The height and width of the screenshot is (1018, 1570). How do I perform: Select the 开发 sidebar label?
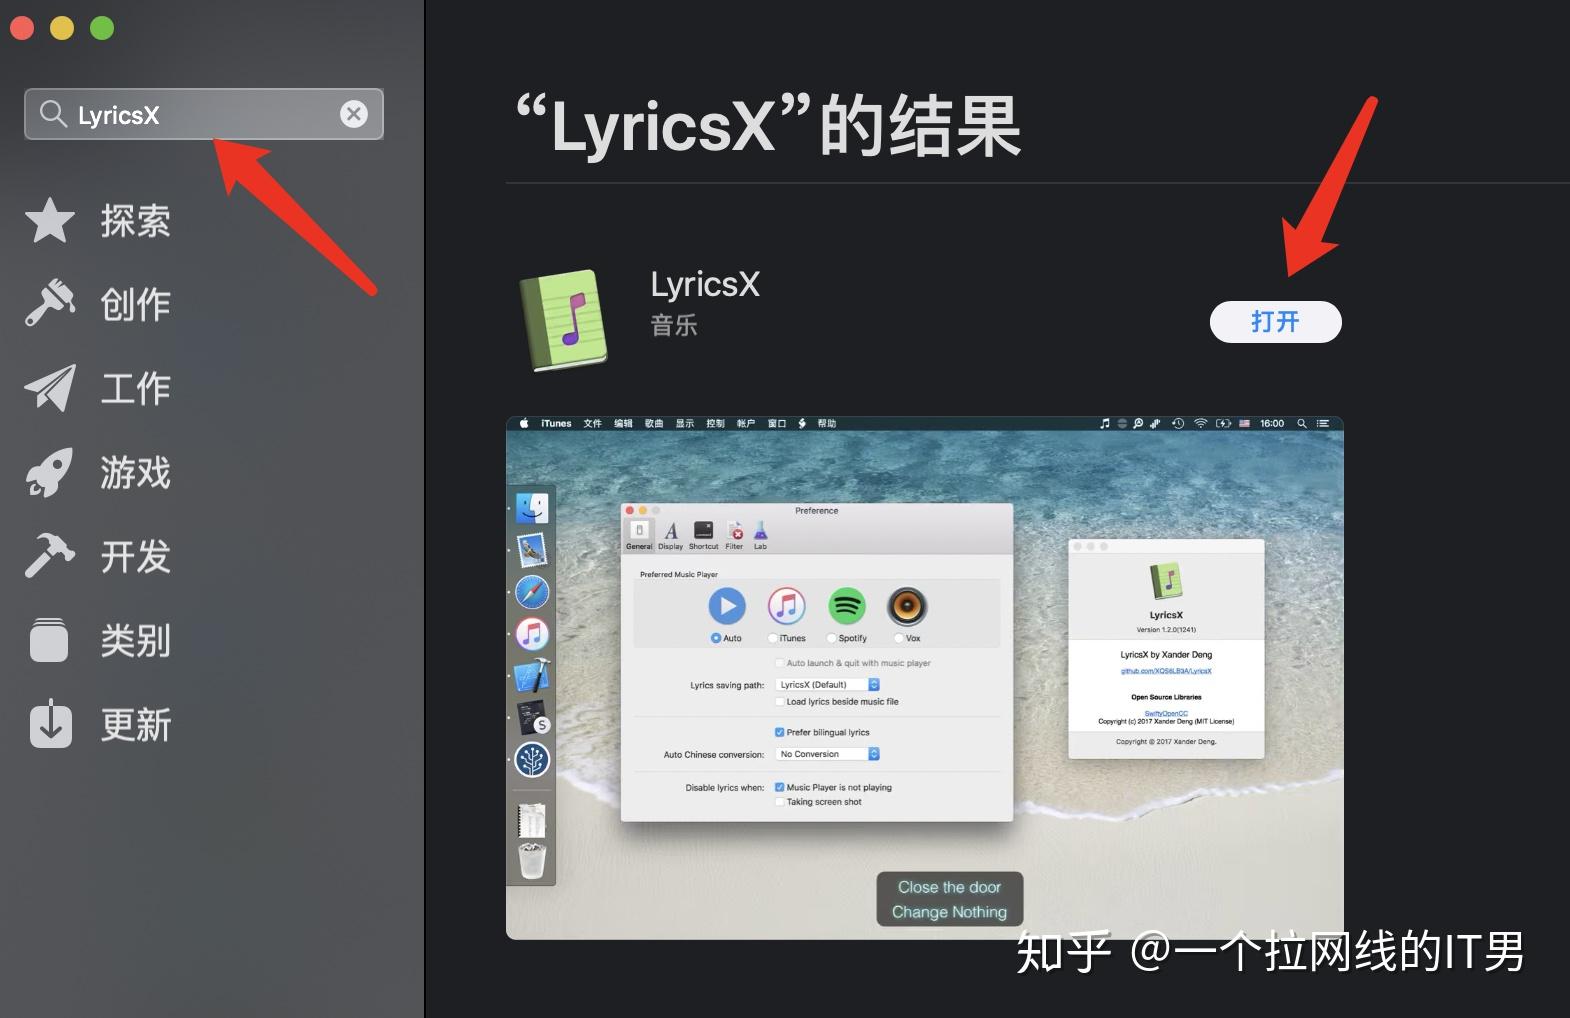click(135, 557)
